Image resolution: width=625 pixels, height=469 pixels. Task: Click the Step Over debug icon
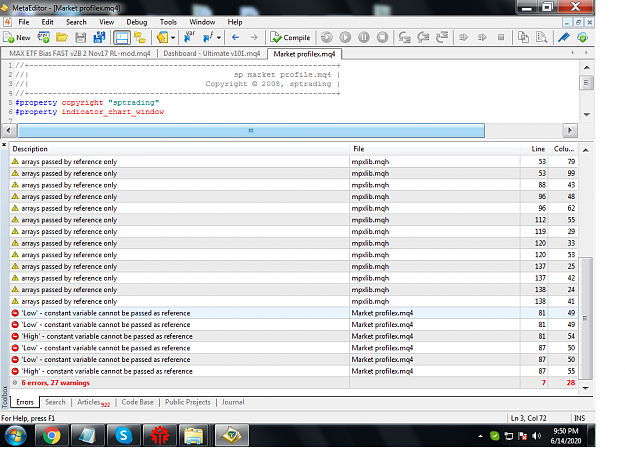tap(423, 37)
